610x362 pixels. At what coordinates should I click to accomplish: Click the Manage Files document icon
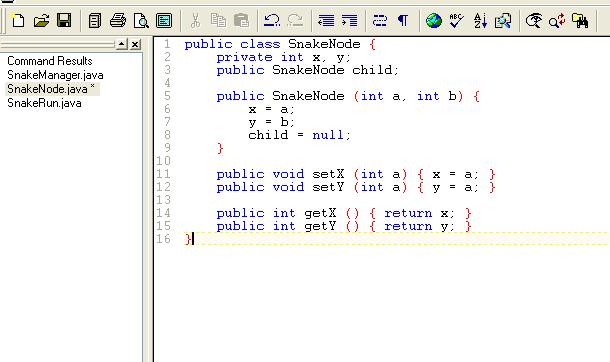[95, 20]
